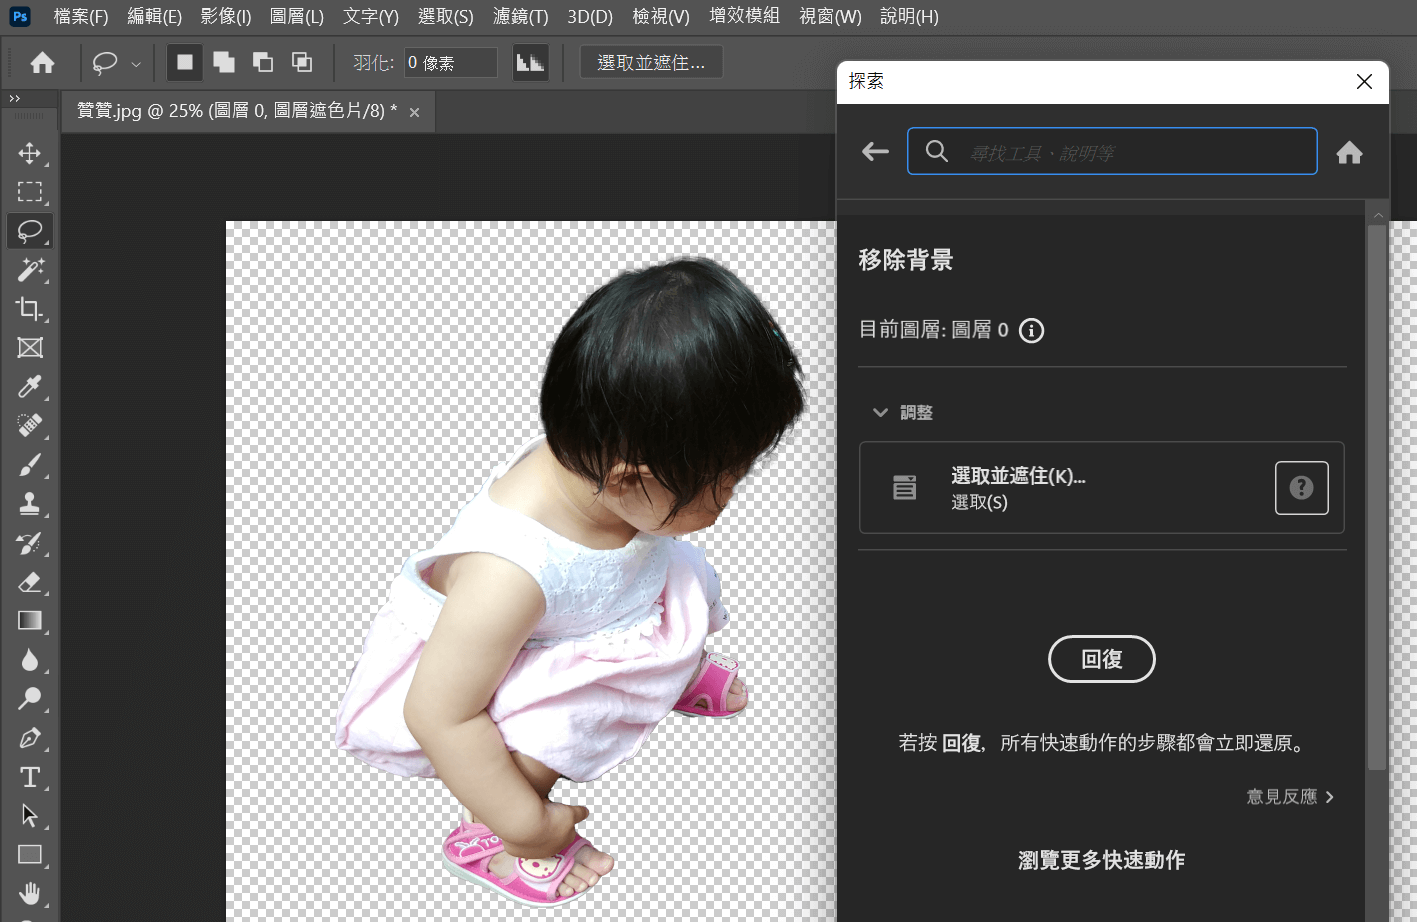Select the Move tool

(x=30, y=153)
